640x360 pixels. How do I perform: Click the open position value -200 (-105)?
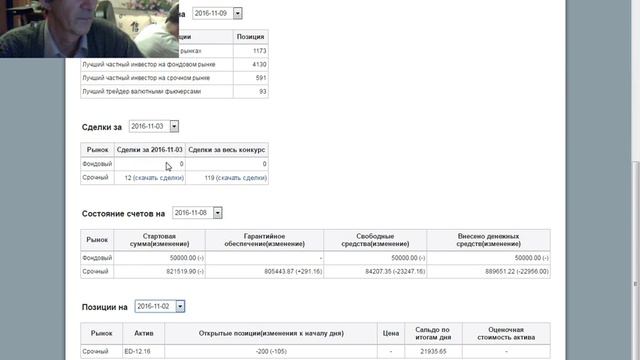[x=271, y=351]
